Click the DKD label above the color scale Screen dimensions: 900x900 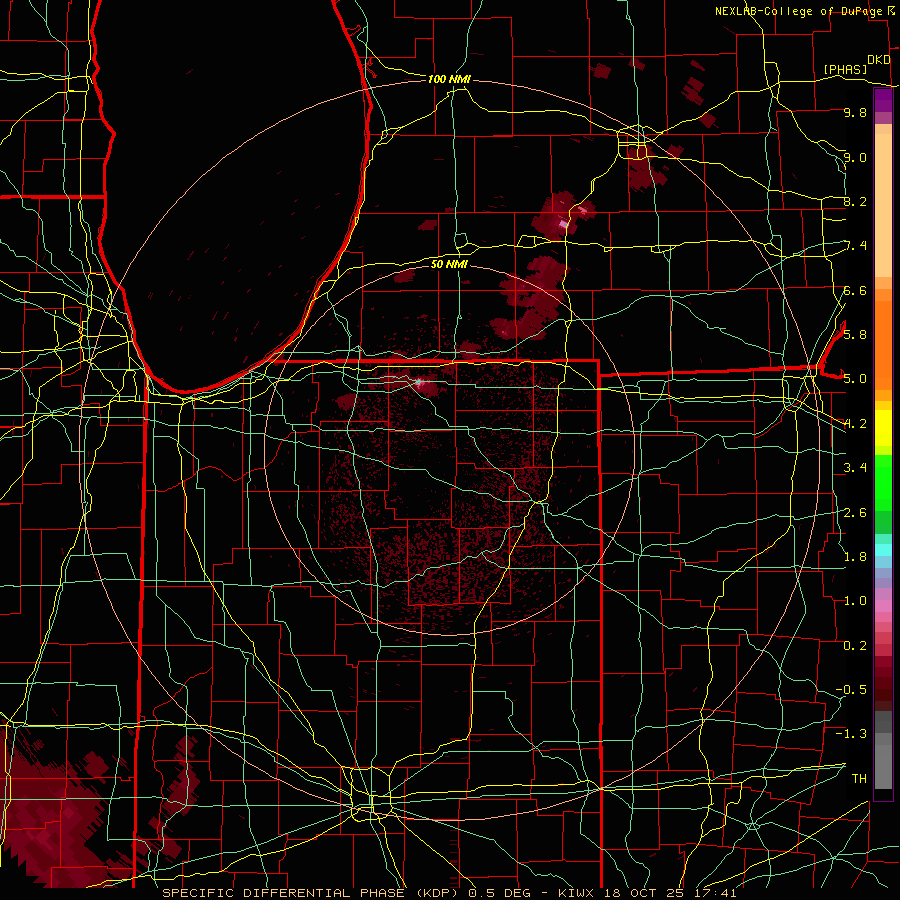point(878,60)
